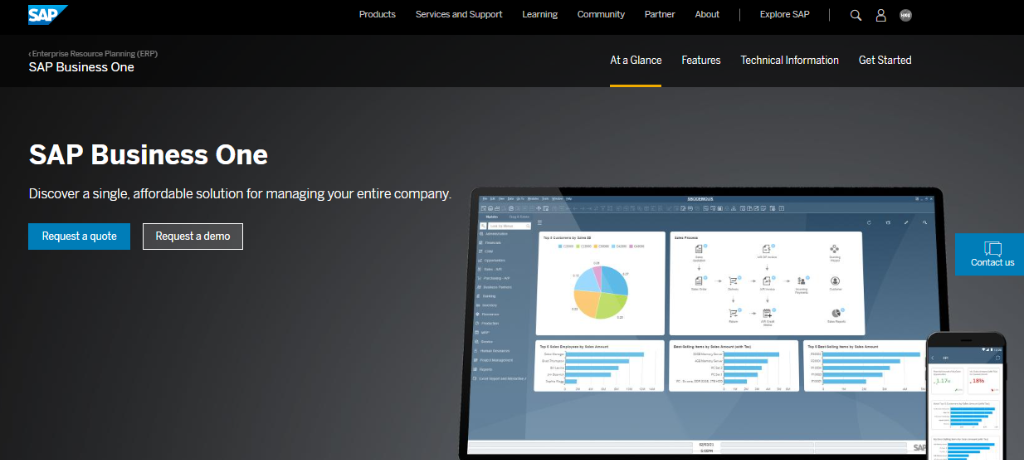1024x460 pixels.
Task: Click the 'Discover a single, affordable solution' tagline
Action: click(x=240, y=194)
